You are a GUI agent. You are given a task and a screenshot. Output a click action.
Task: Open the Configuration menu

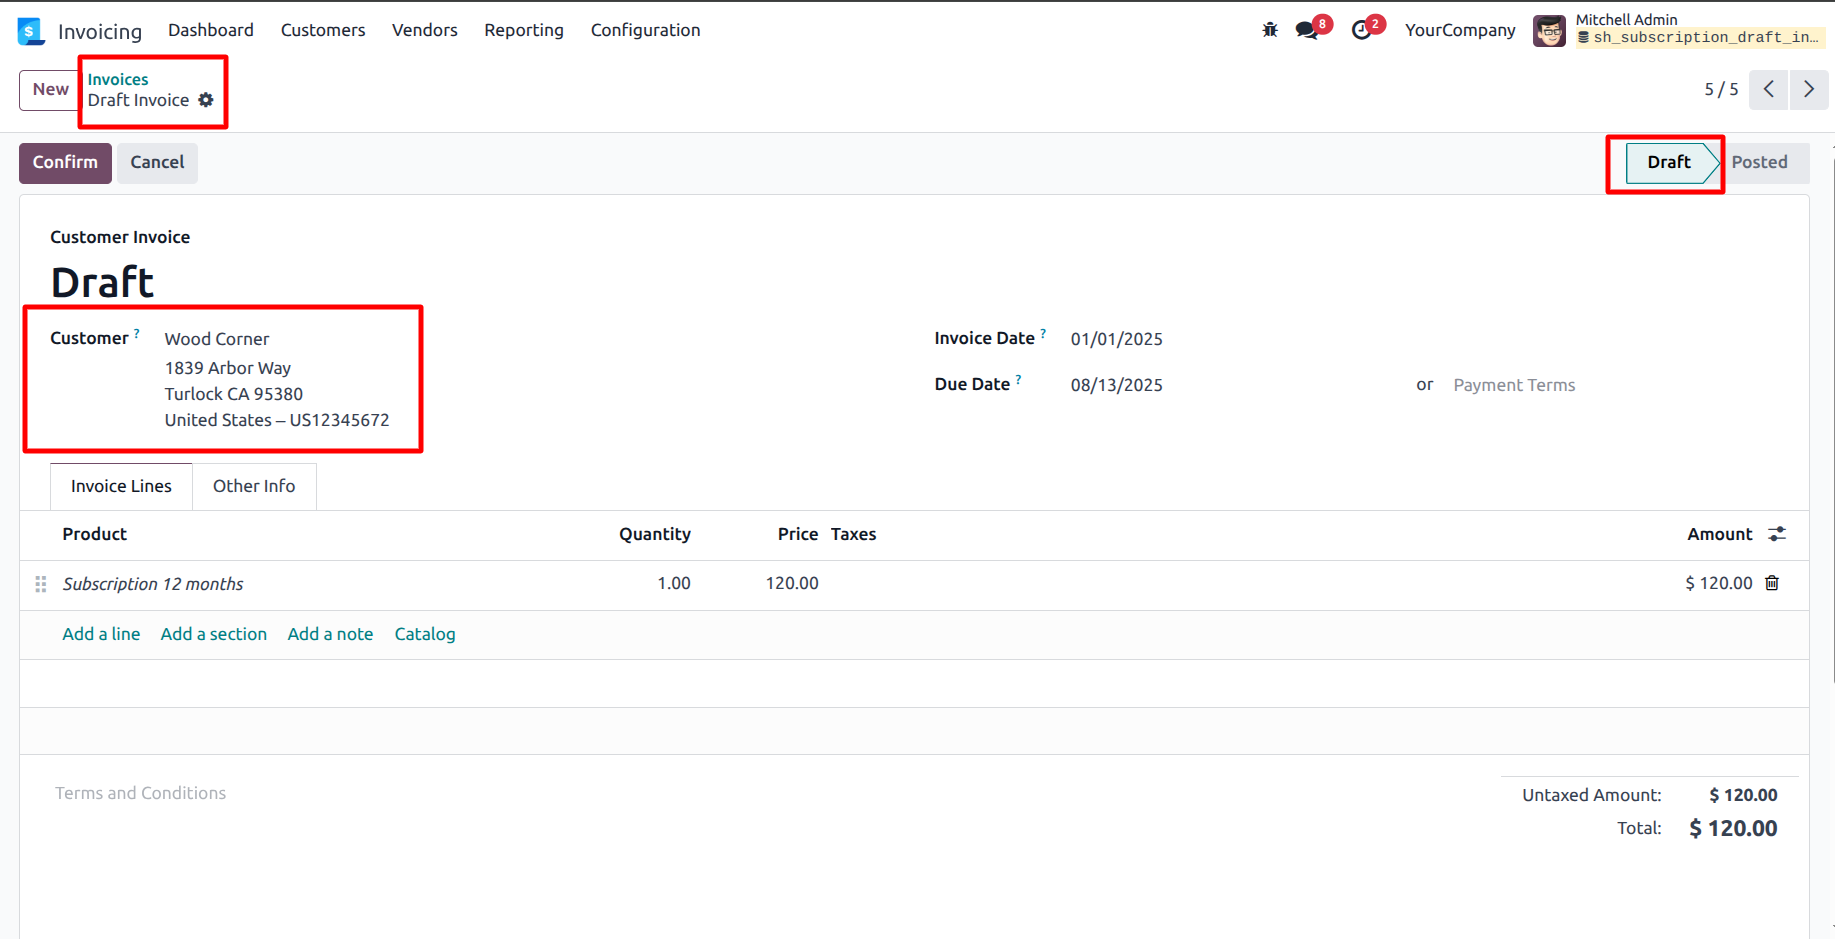coord(645,30)
